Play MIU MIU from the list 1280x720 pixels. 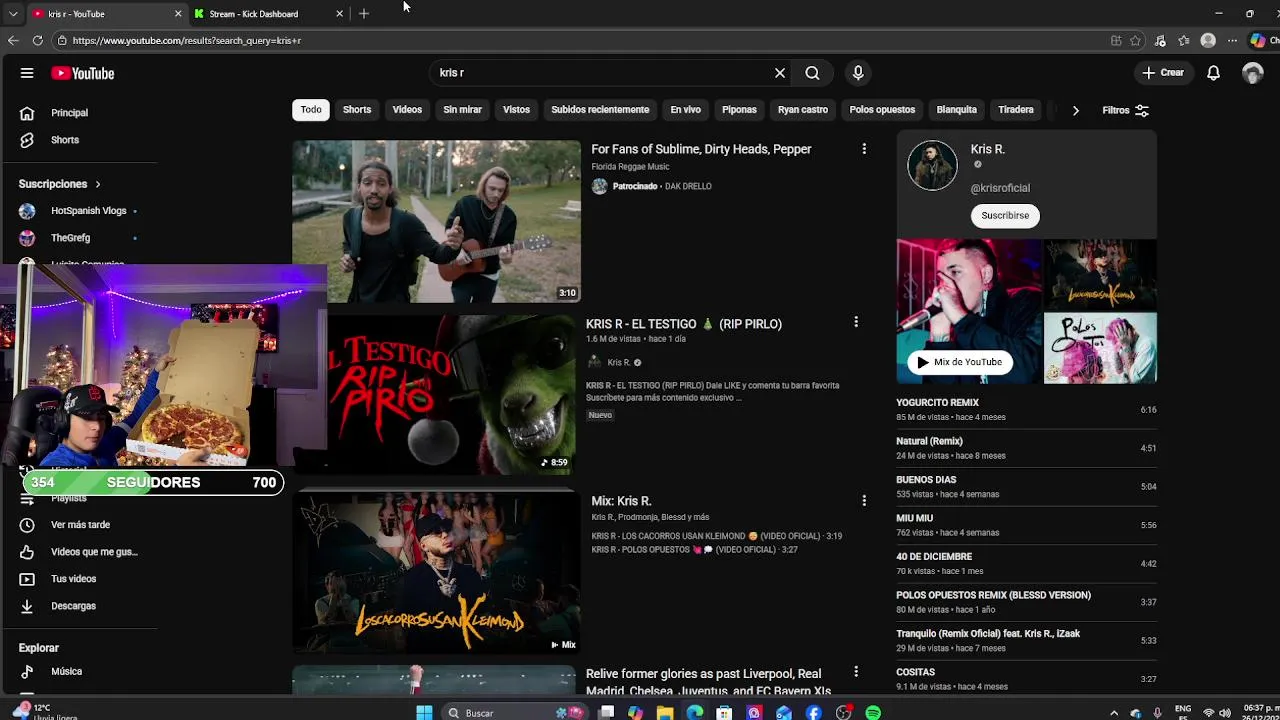tap(1026, 525)
